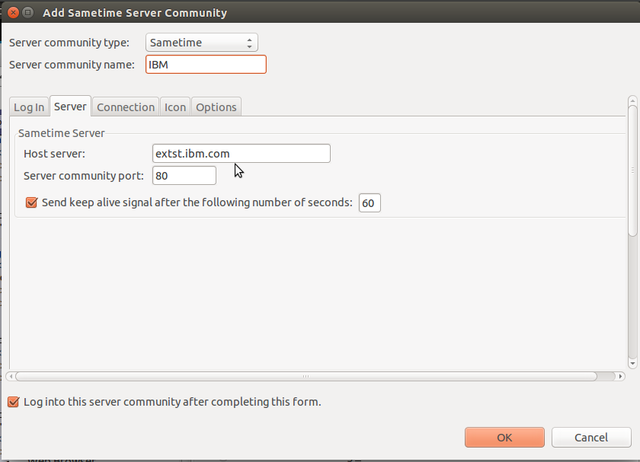Select the Server tab
The width and height of the screenshot is (640, 462).
coord(70,106)
